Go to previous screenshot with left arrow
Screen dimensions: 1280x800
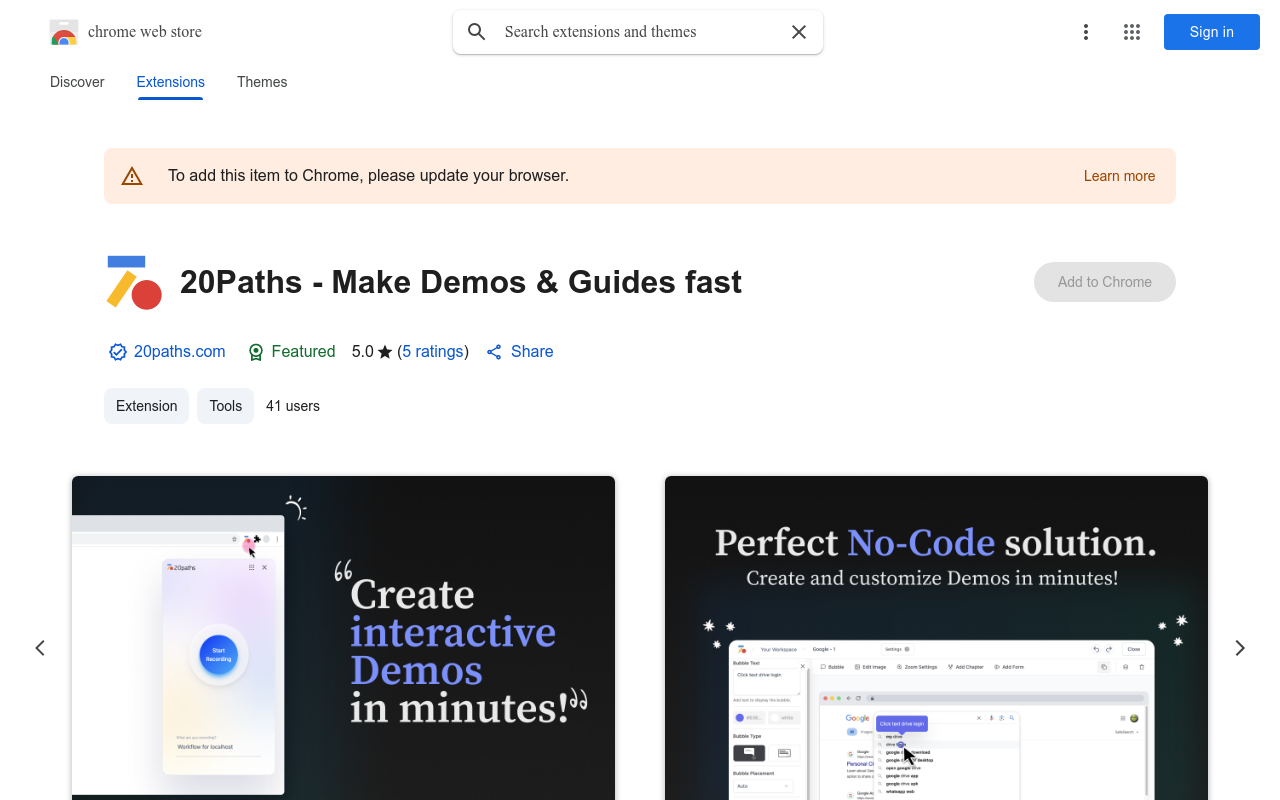coord(40,648)
